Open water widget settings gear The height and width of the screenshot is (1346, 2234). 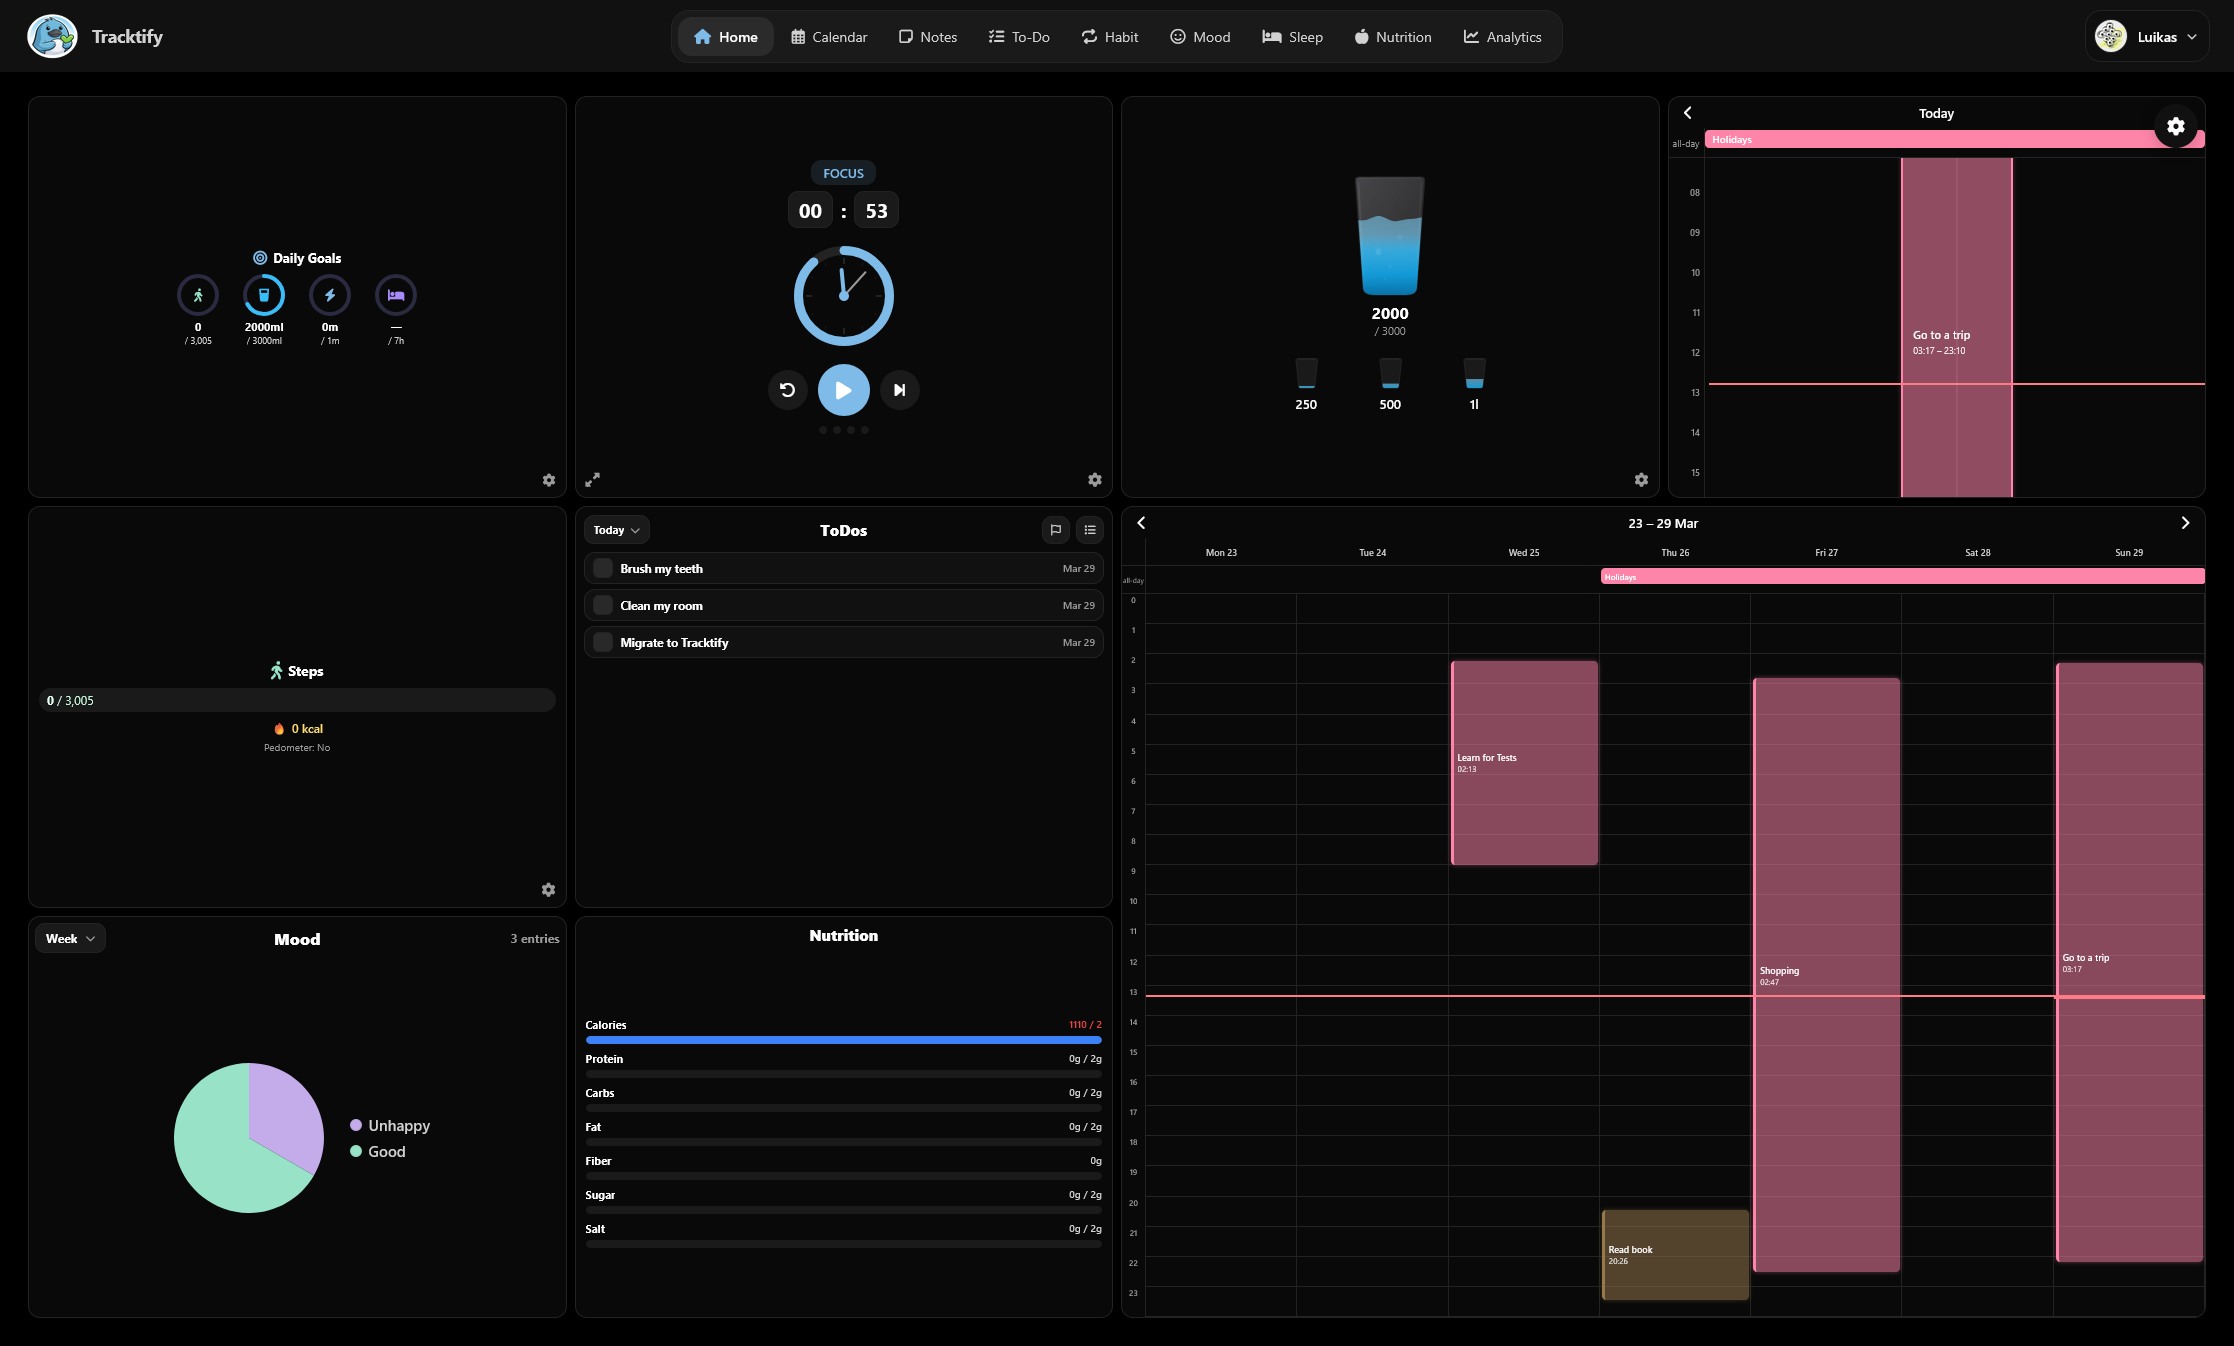click(x=1641, y=480)
